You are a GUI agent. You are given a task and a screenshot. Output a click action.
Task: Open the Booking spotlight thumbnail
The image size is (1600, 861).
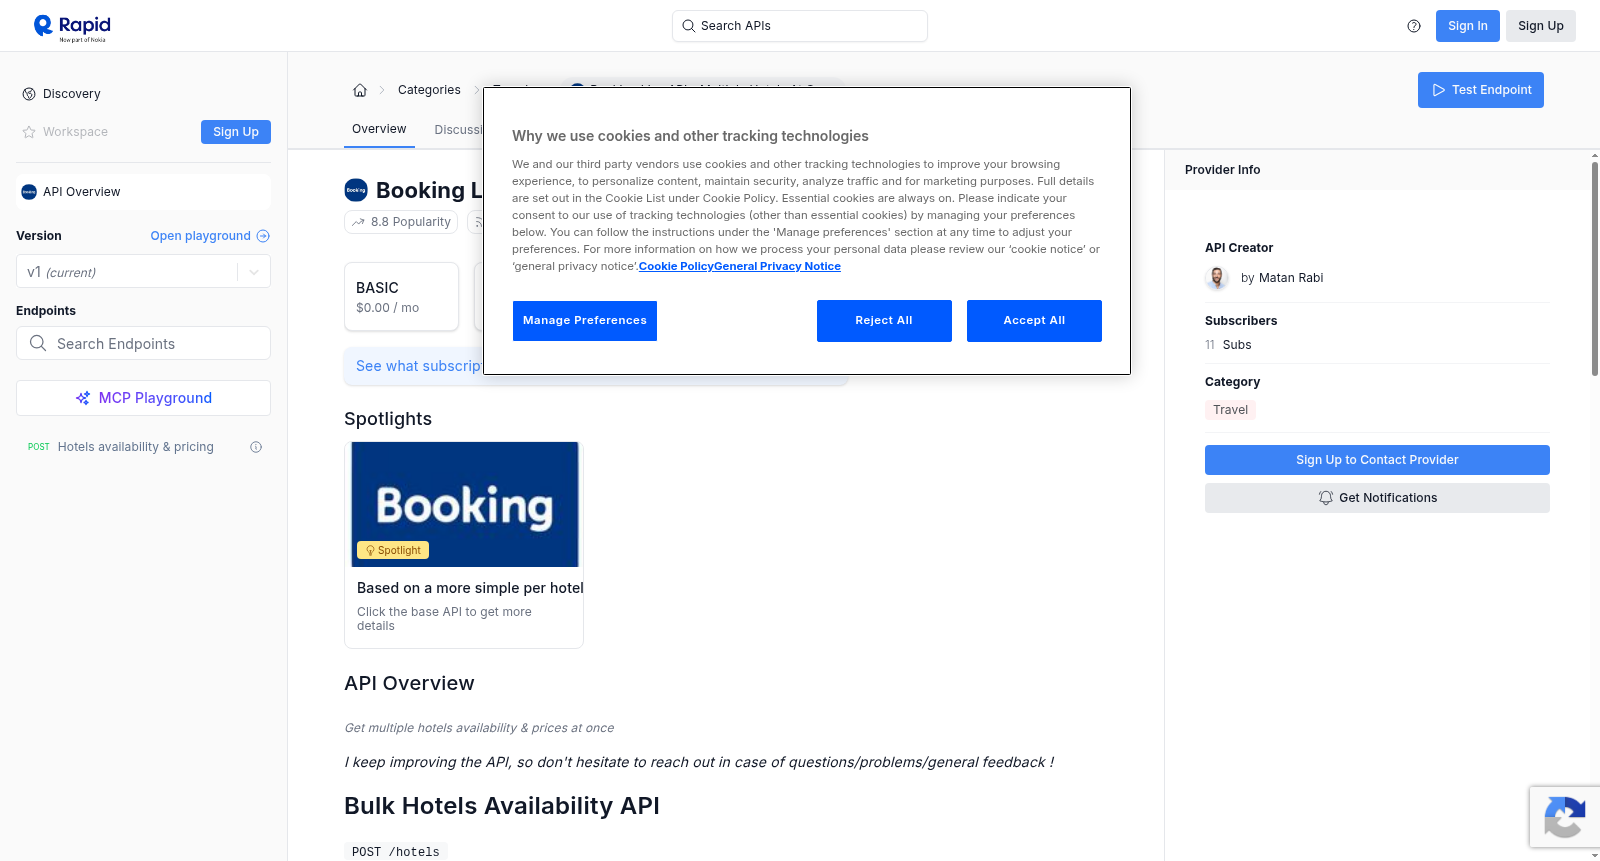tap(465, 504)
